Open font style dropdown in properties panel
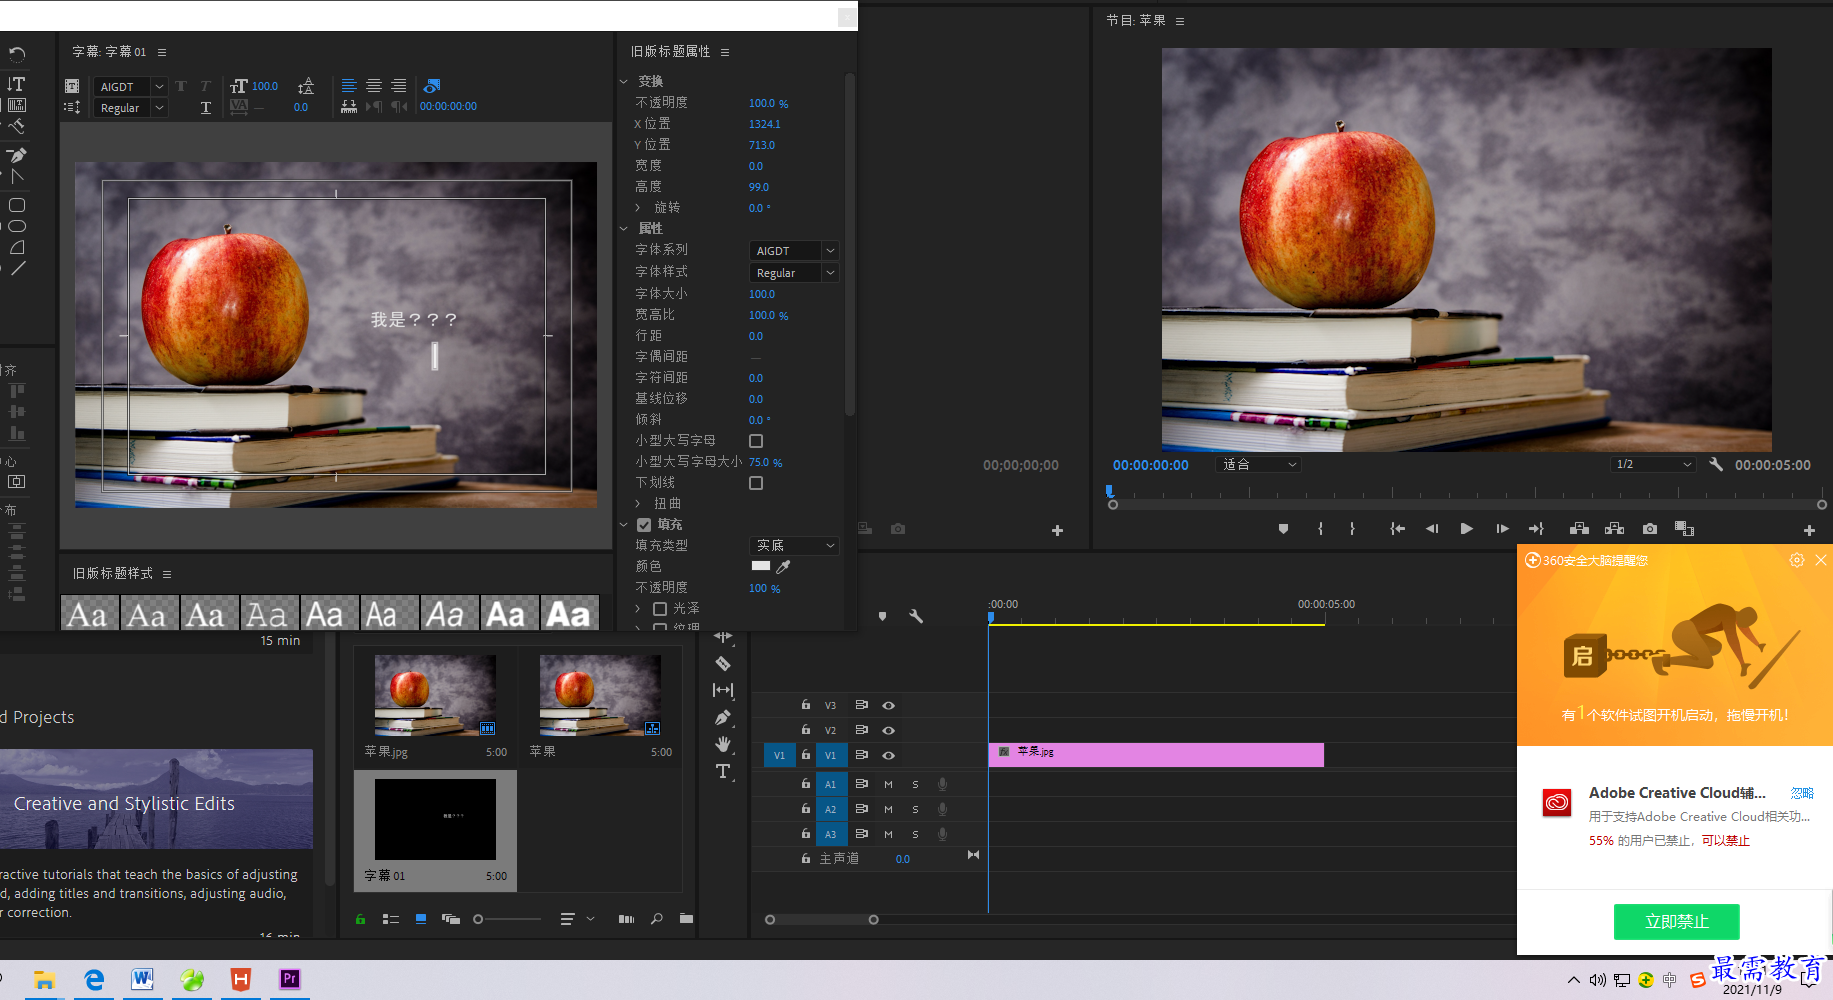Image resolution: width=1833 pixels, height=1000 pixels. tap(830, 273)
